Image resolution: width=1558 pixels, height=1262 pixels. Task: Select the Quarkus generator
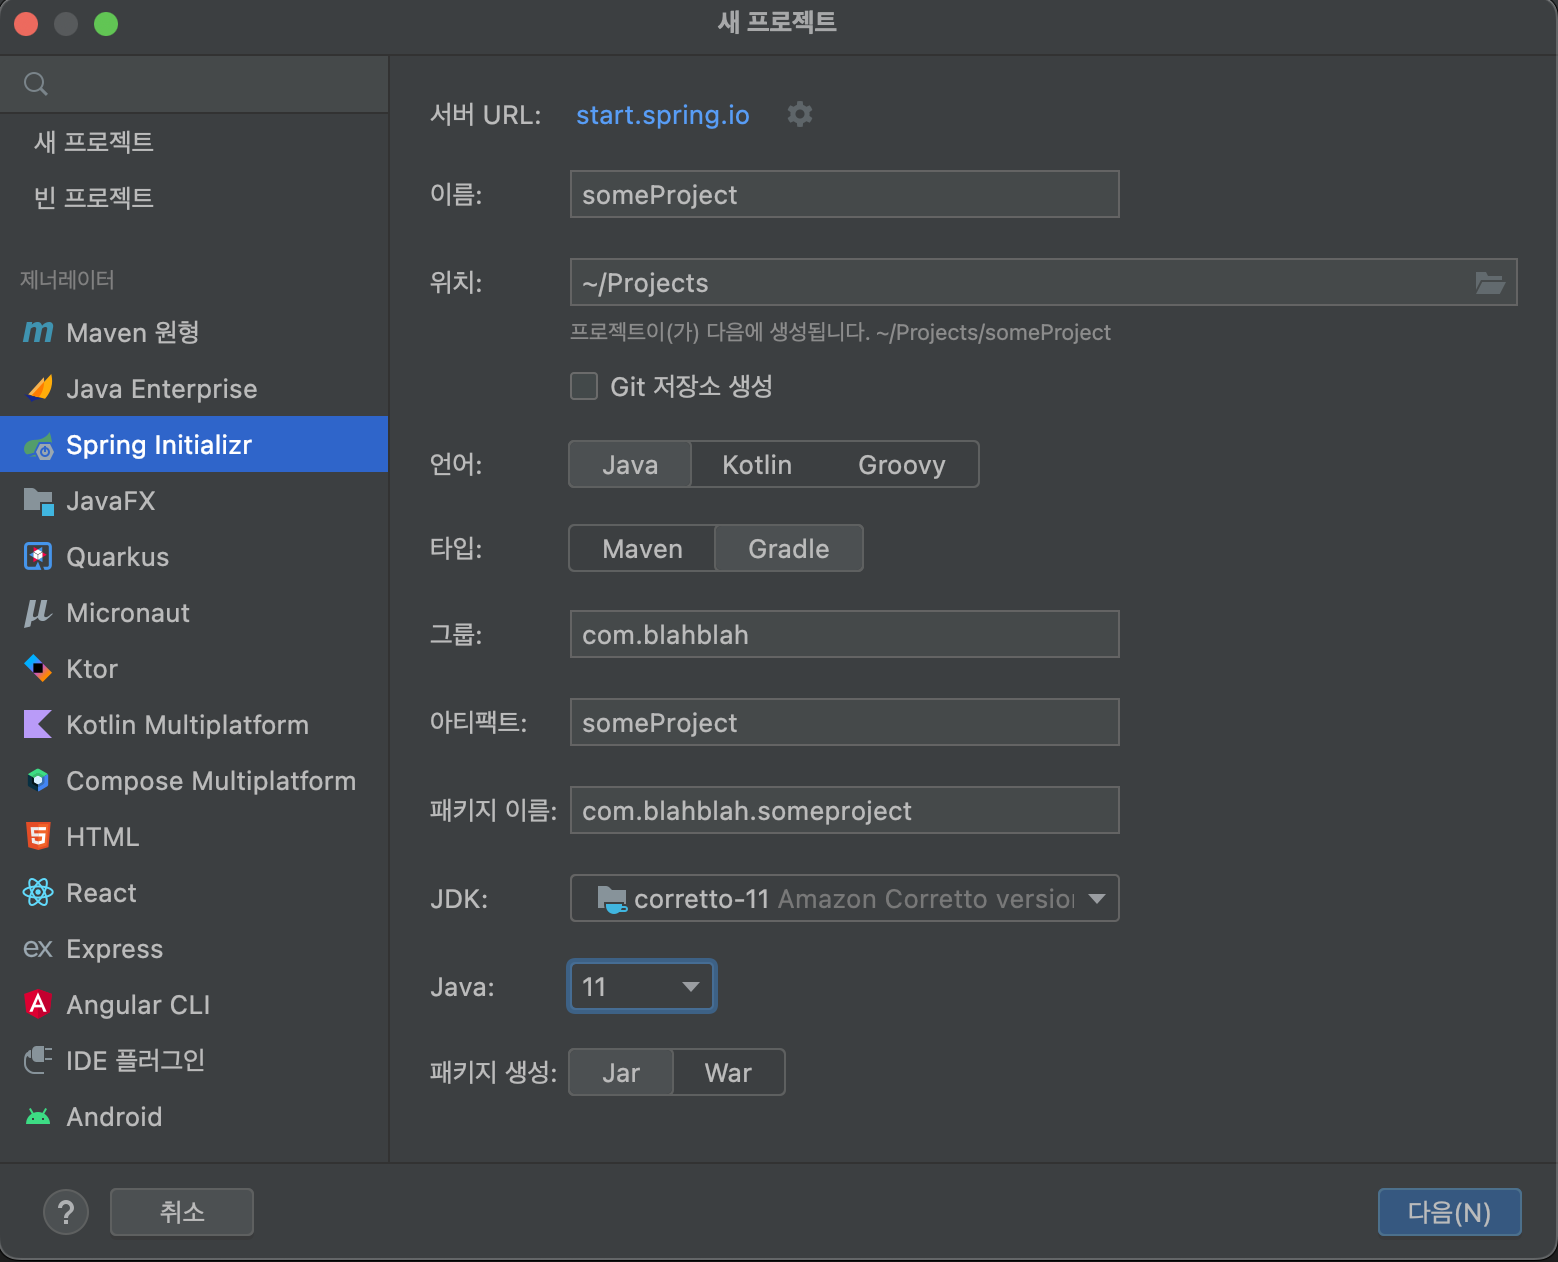[x=194, y=557]
